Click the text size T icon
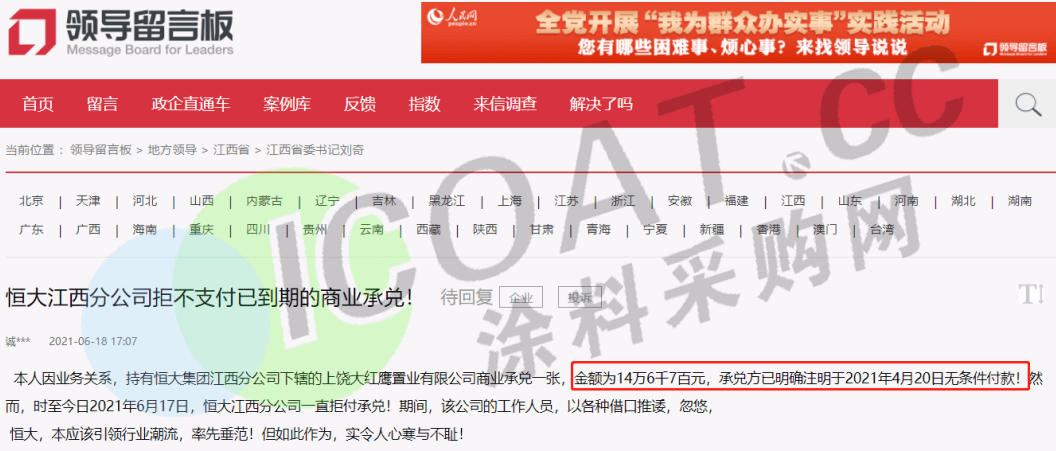The height and width of the screenshot is (451, 1056). [x=1029, y=294]
